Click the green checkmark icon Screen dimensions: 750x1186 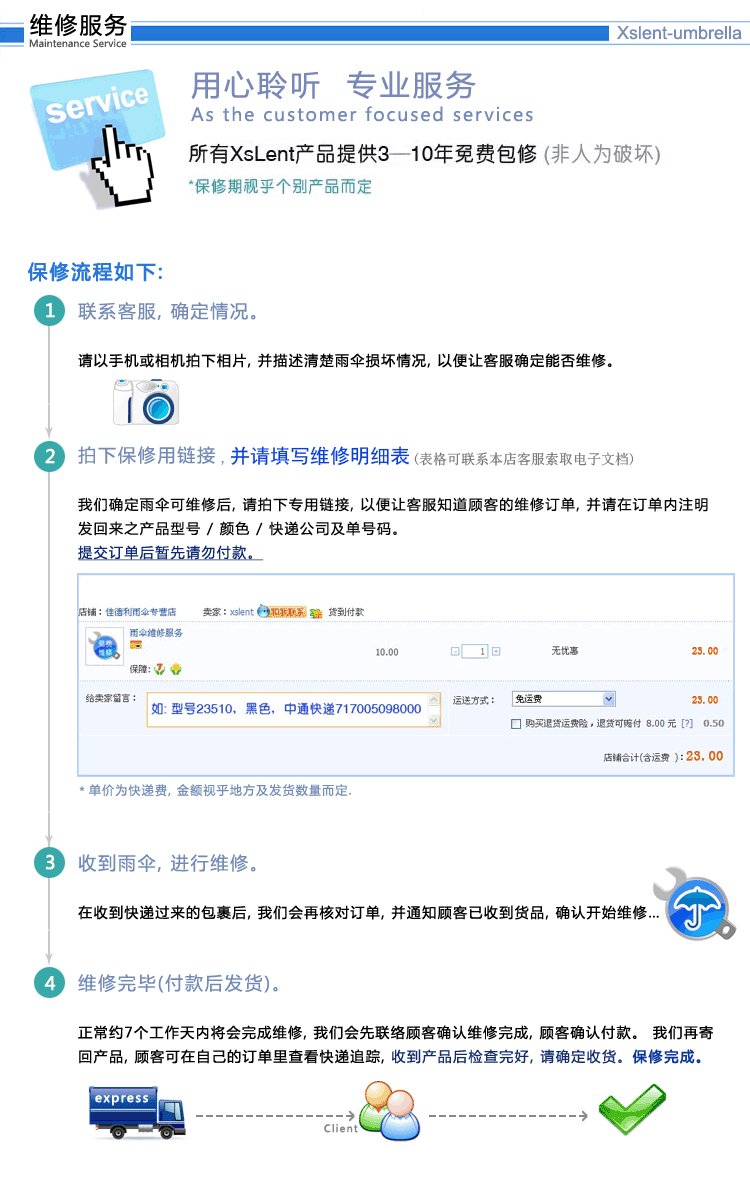632,1109
